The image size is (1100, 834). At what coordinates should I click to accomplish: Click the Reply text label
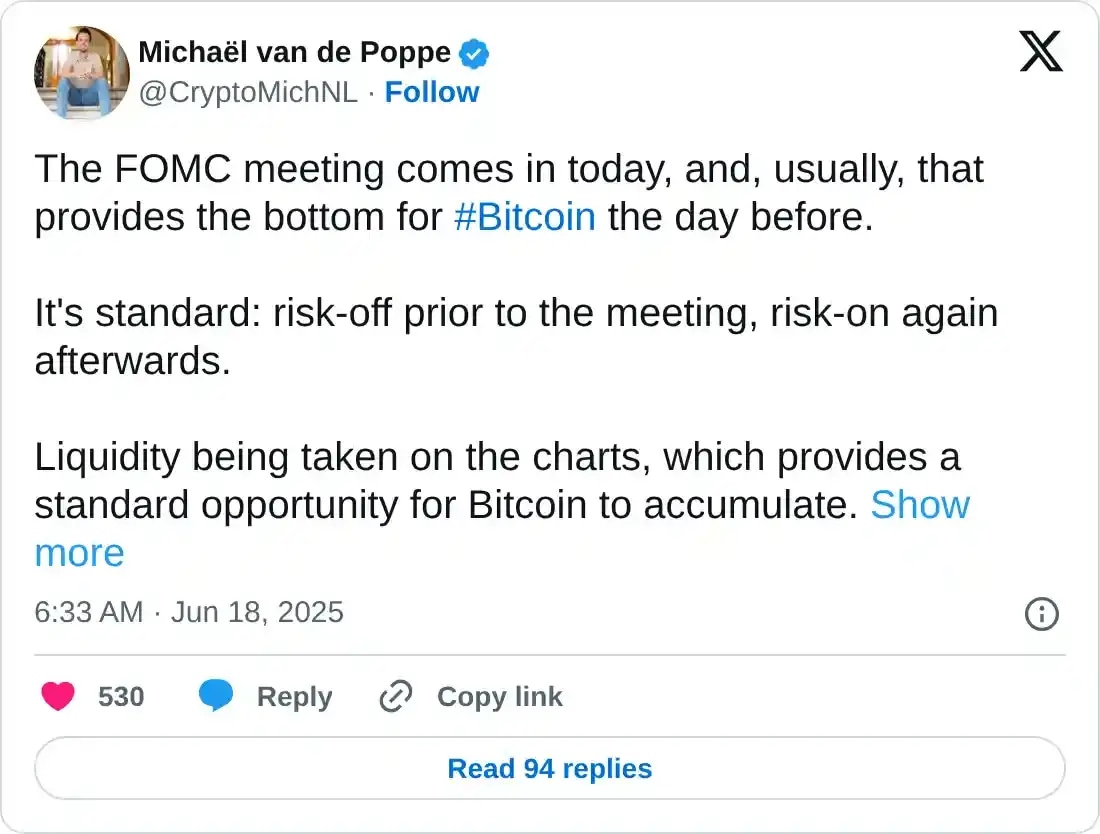click(294, 696)
